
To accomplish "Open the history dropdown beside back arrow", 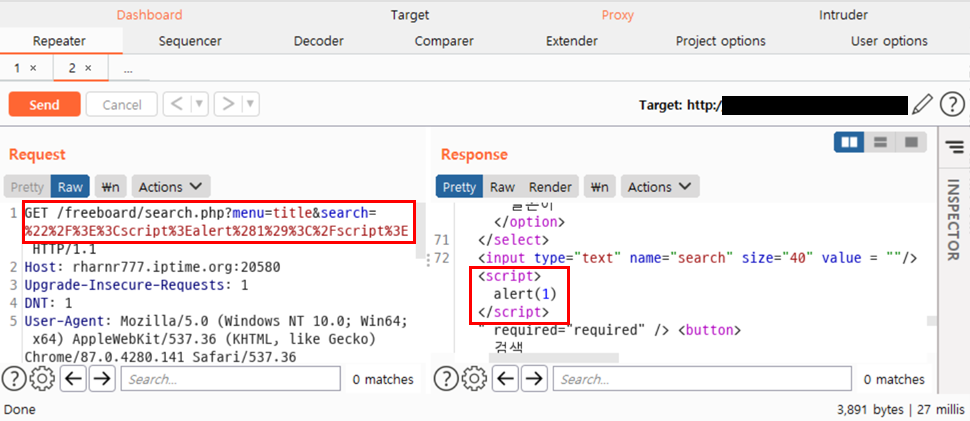I will coord(200,104).
